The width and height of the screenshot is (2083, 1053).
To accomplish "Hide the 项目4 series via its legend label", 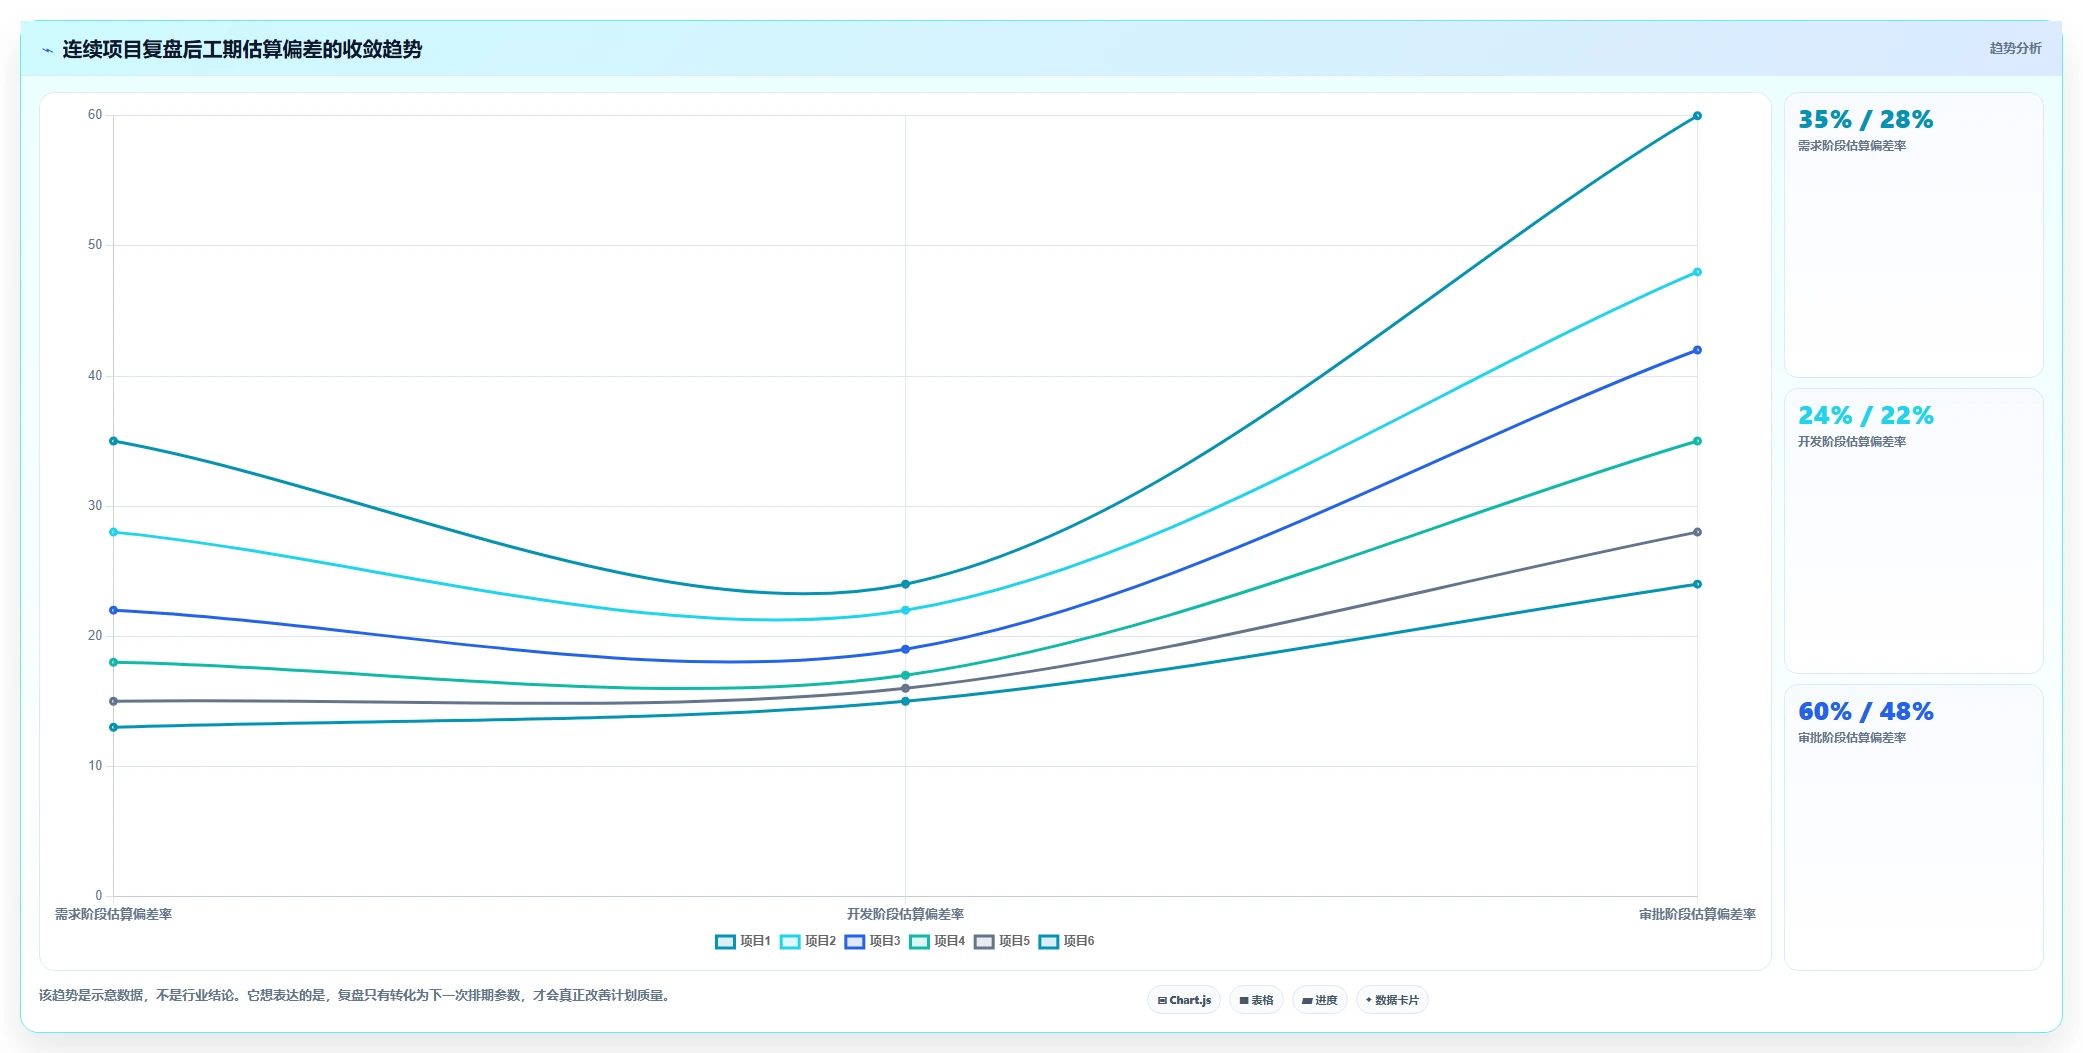I will 949,941.
